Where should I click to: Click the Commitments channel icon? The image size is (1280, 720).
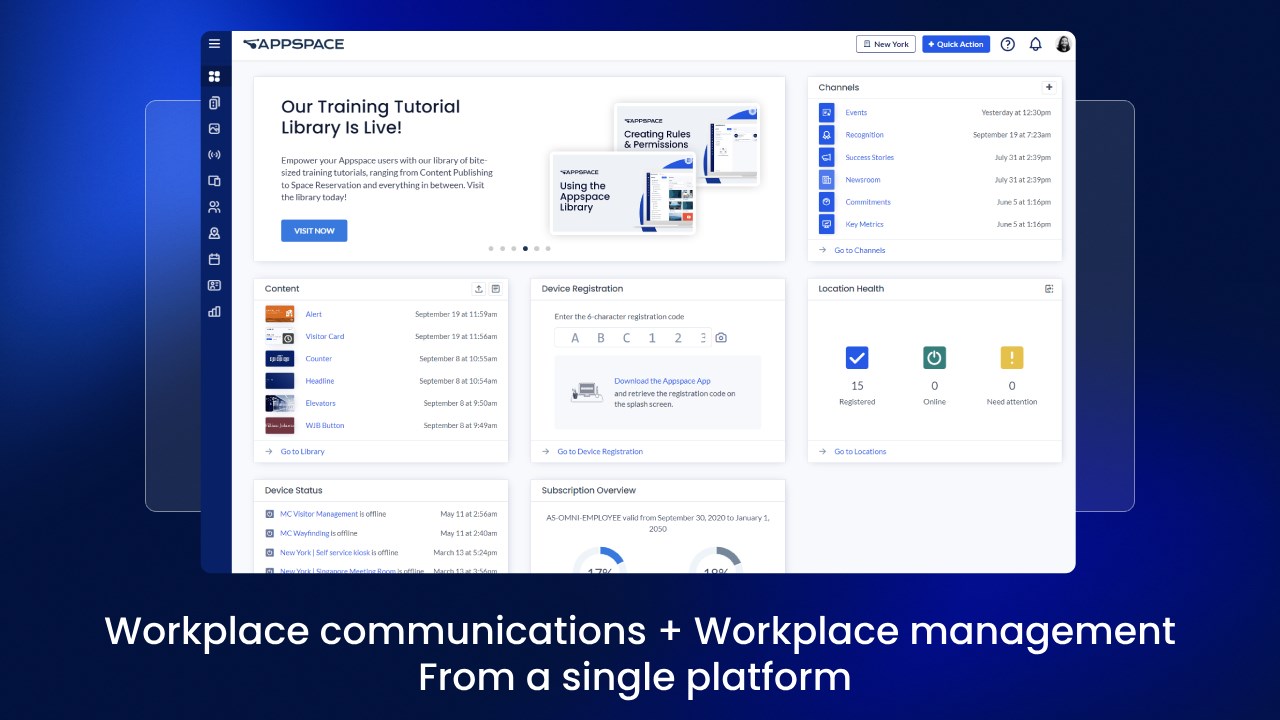826,202
